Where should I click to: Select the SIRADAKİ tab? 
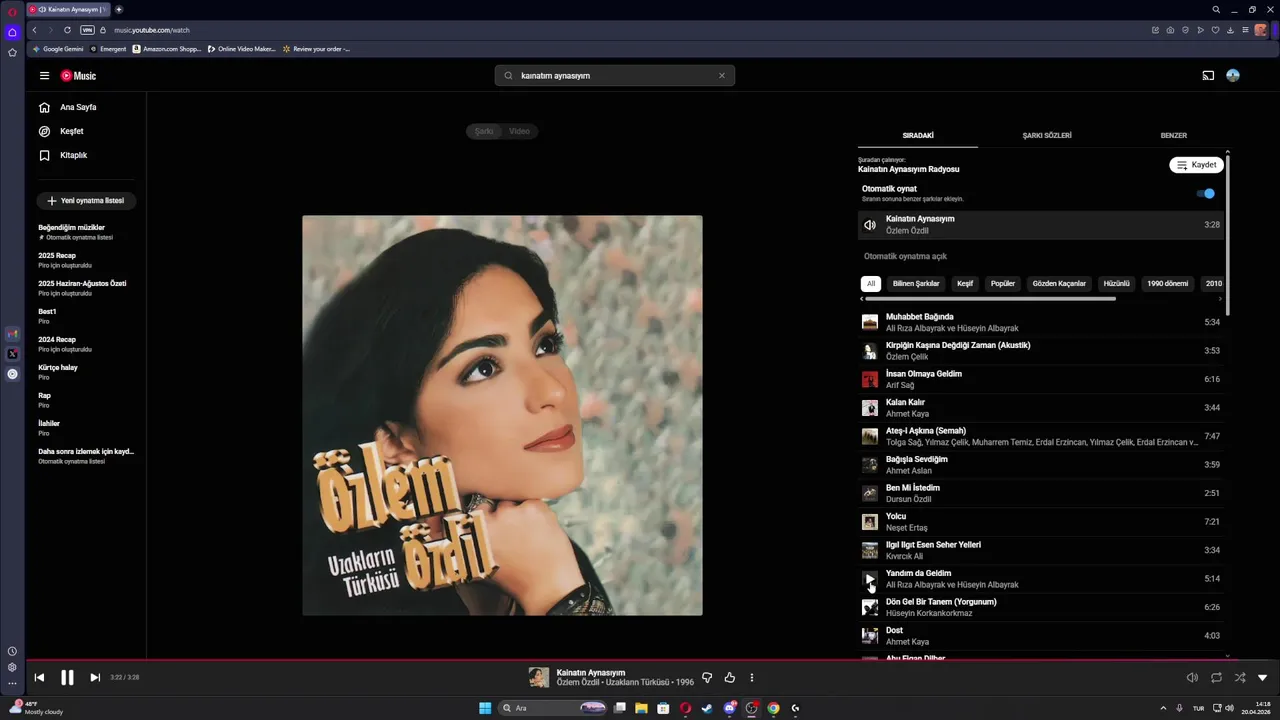click(918, 135)
